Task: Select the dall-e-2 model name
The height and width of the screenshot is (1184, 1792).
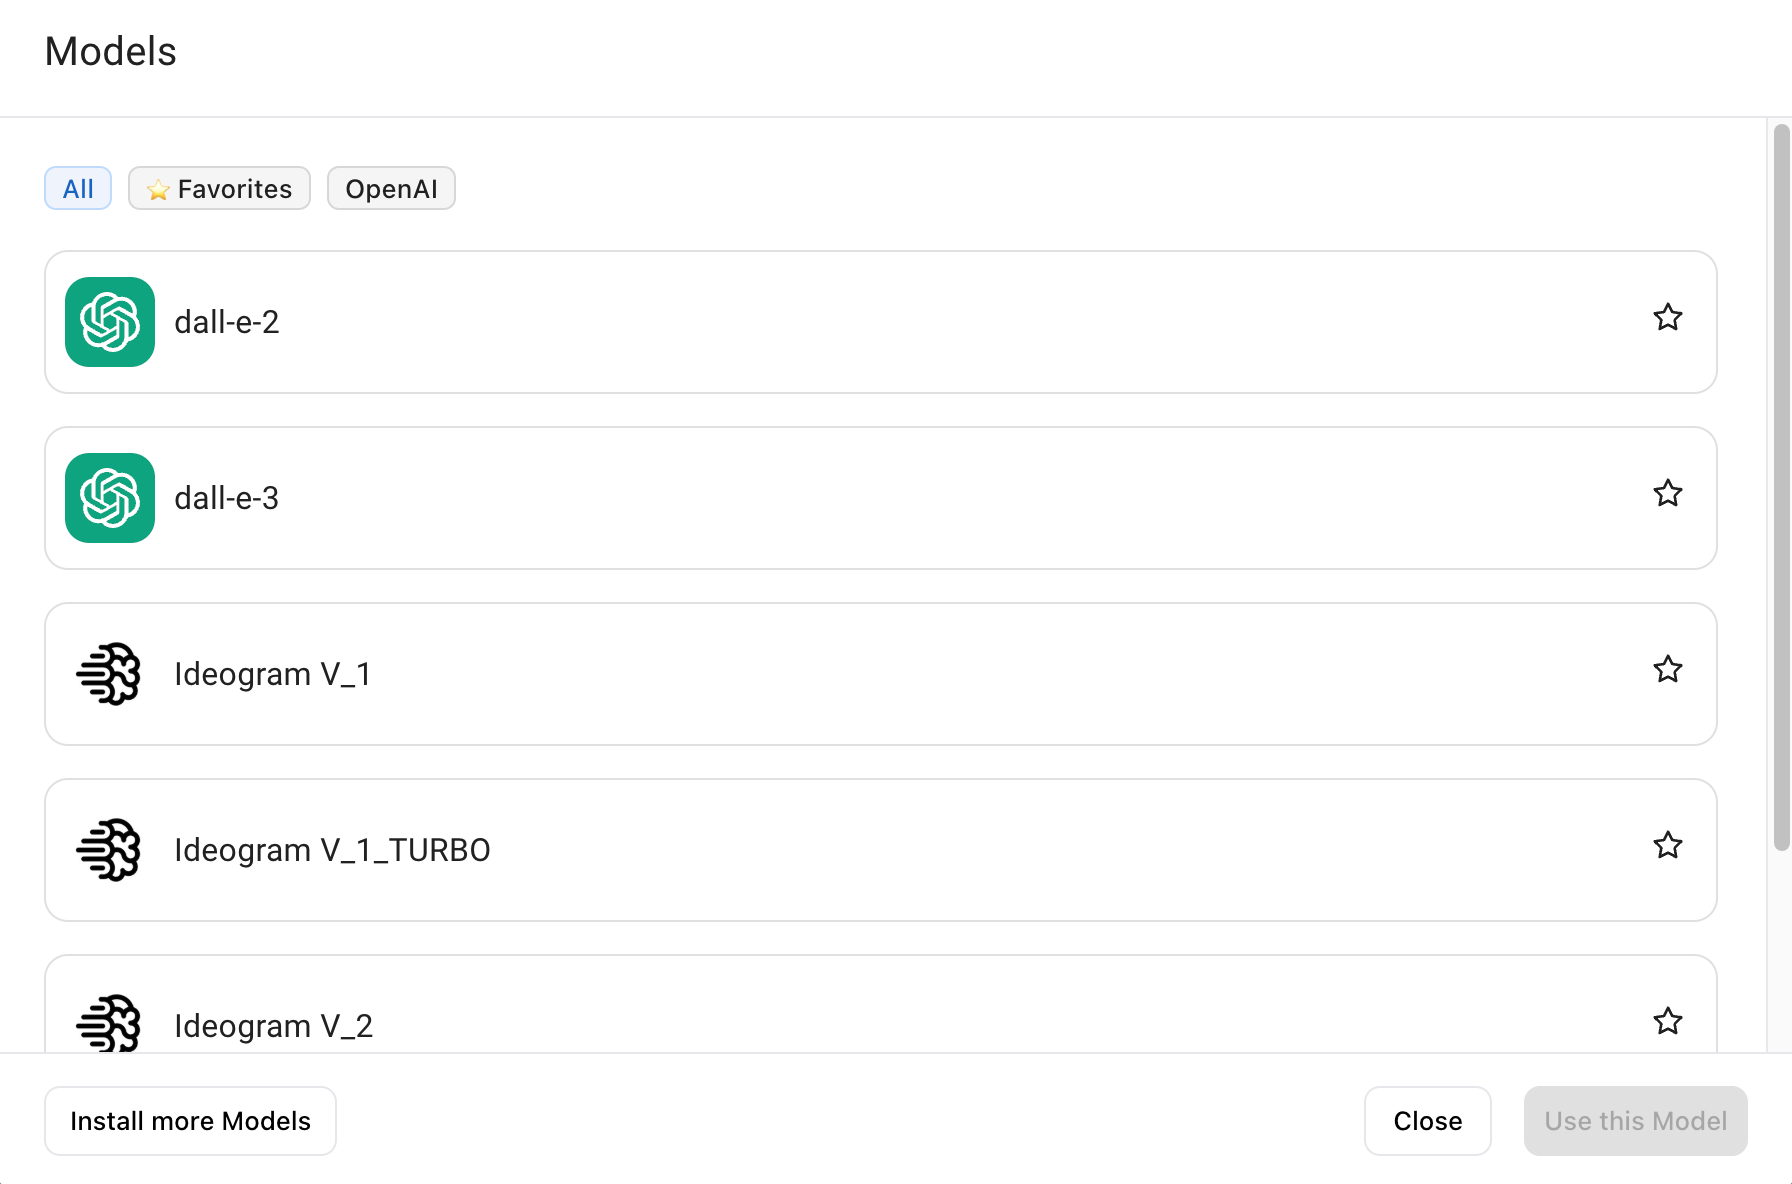Action: [227, 322]
